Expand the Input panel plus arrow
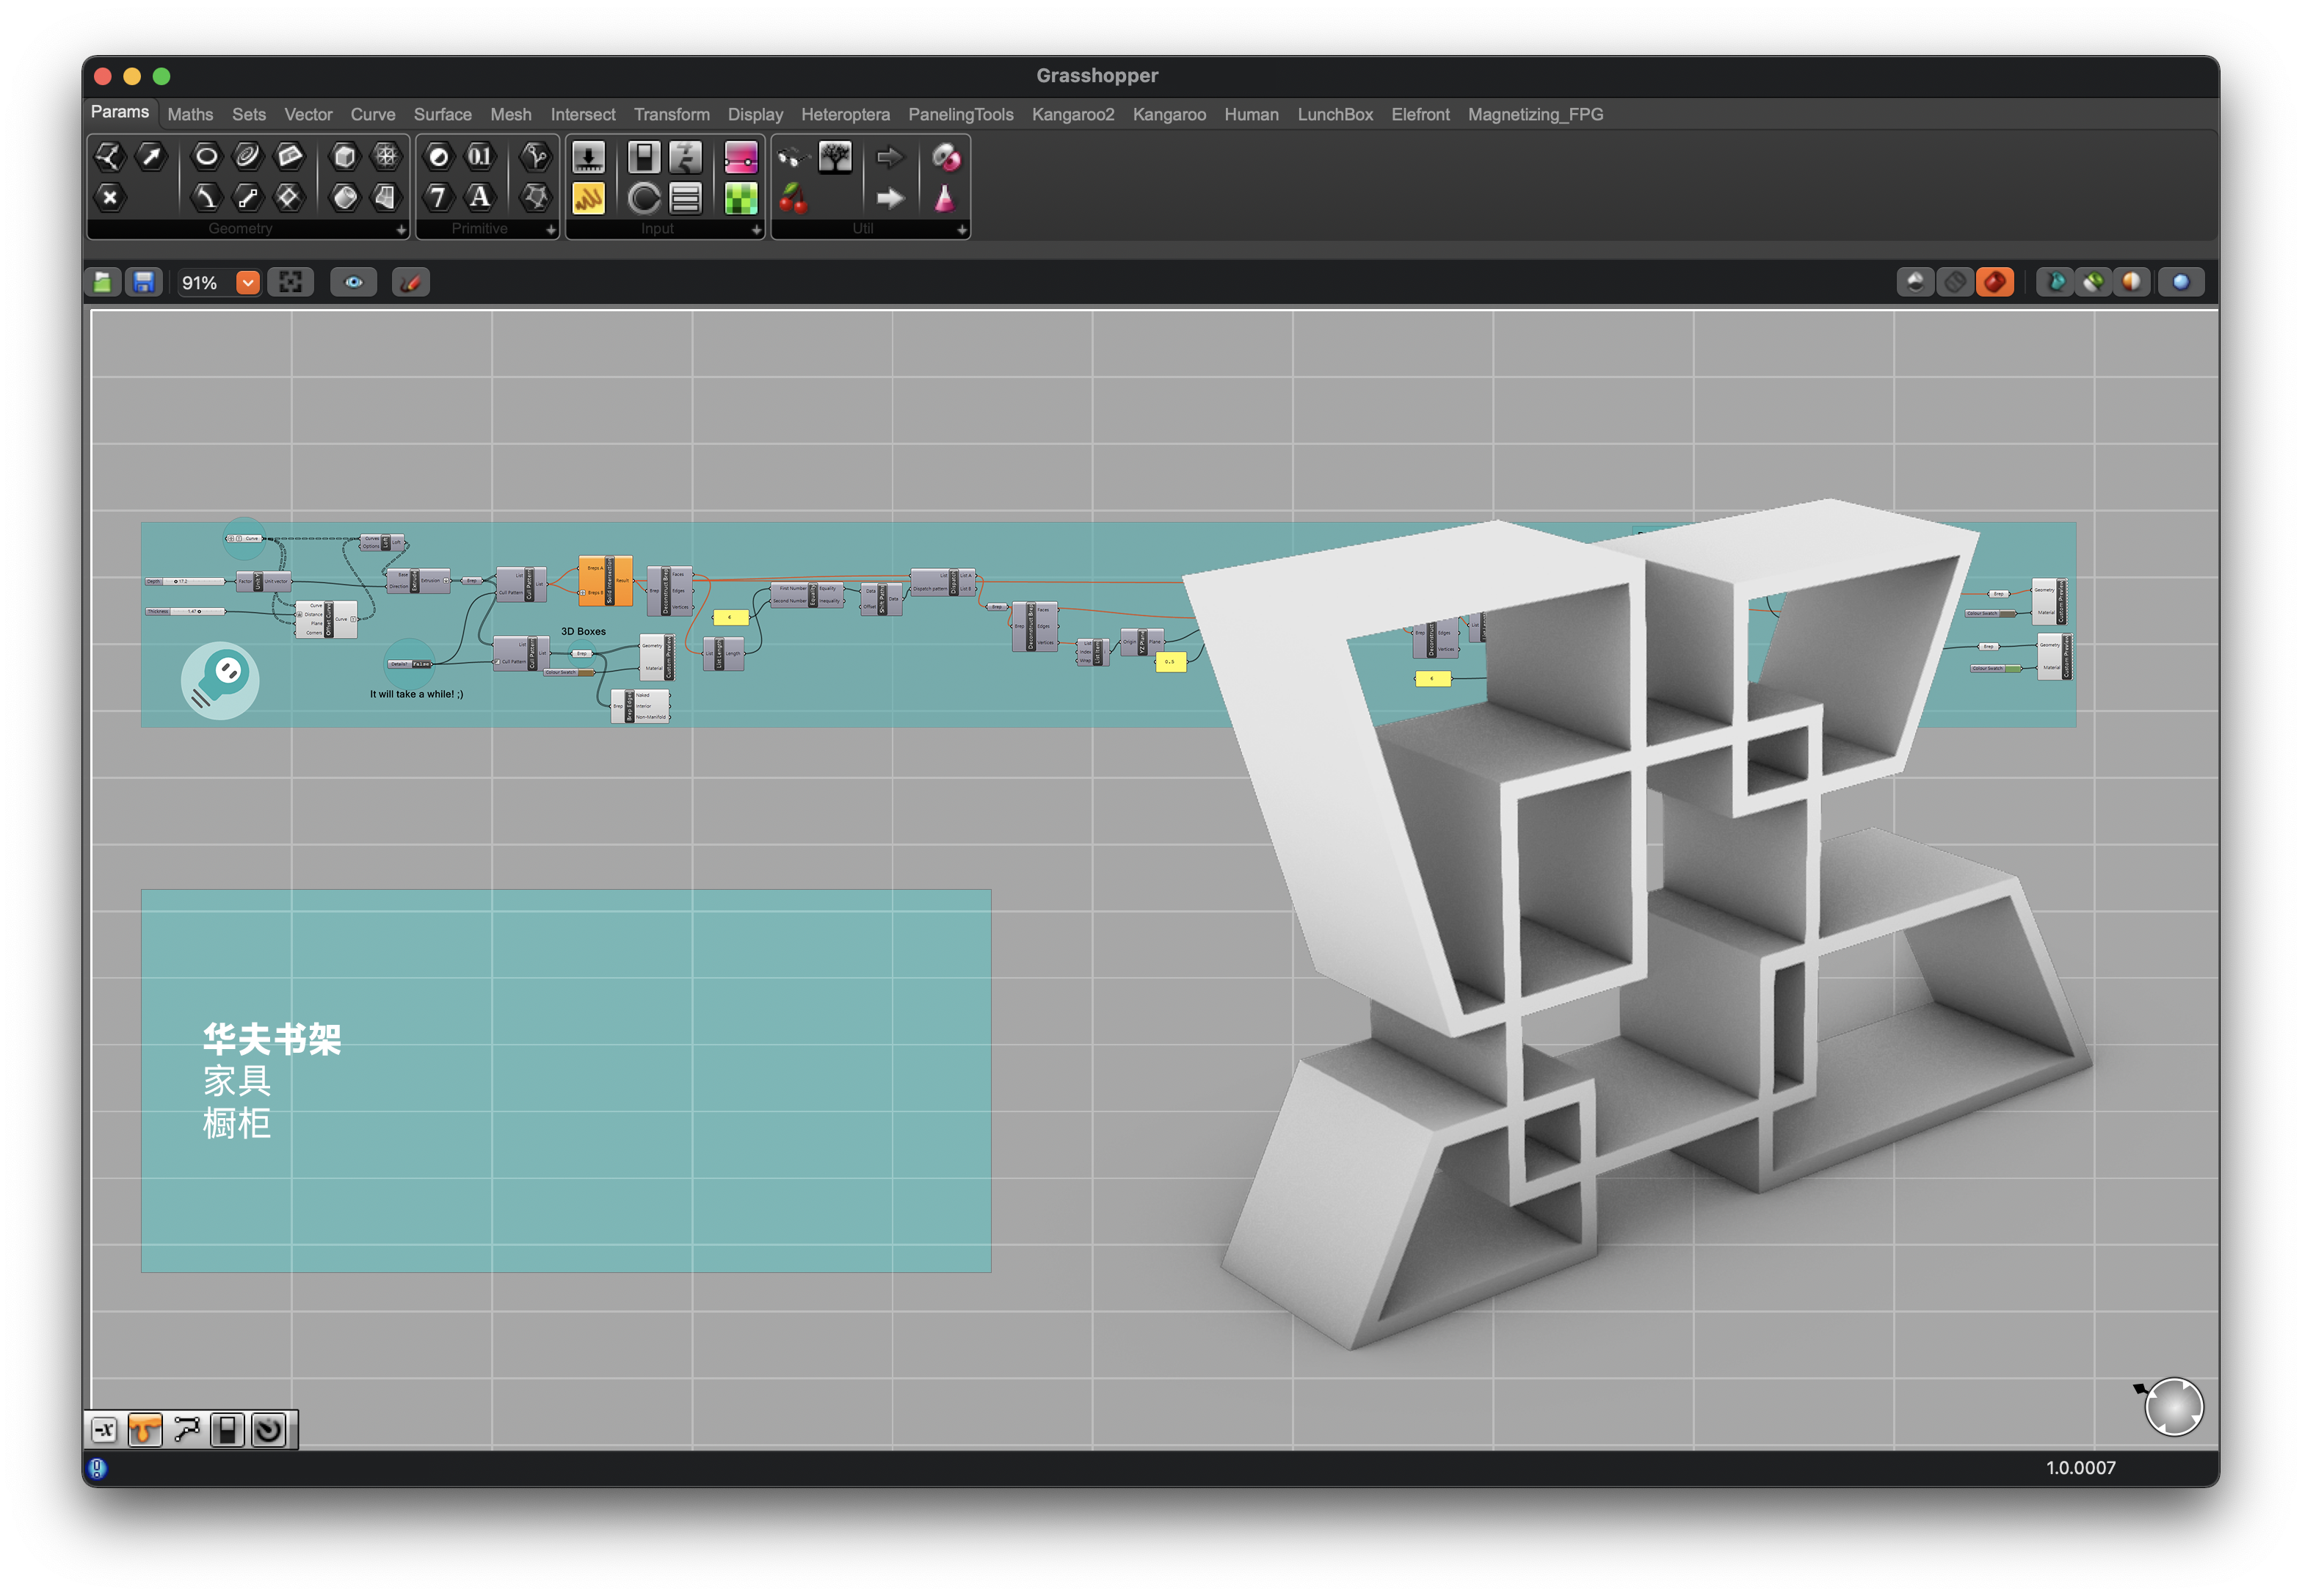Screen dimensions: 2302x1596 pos(756,230)
